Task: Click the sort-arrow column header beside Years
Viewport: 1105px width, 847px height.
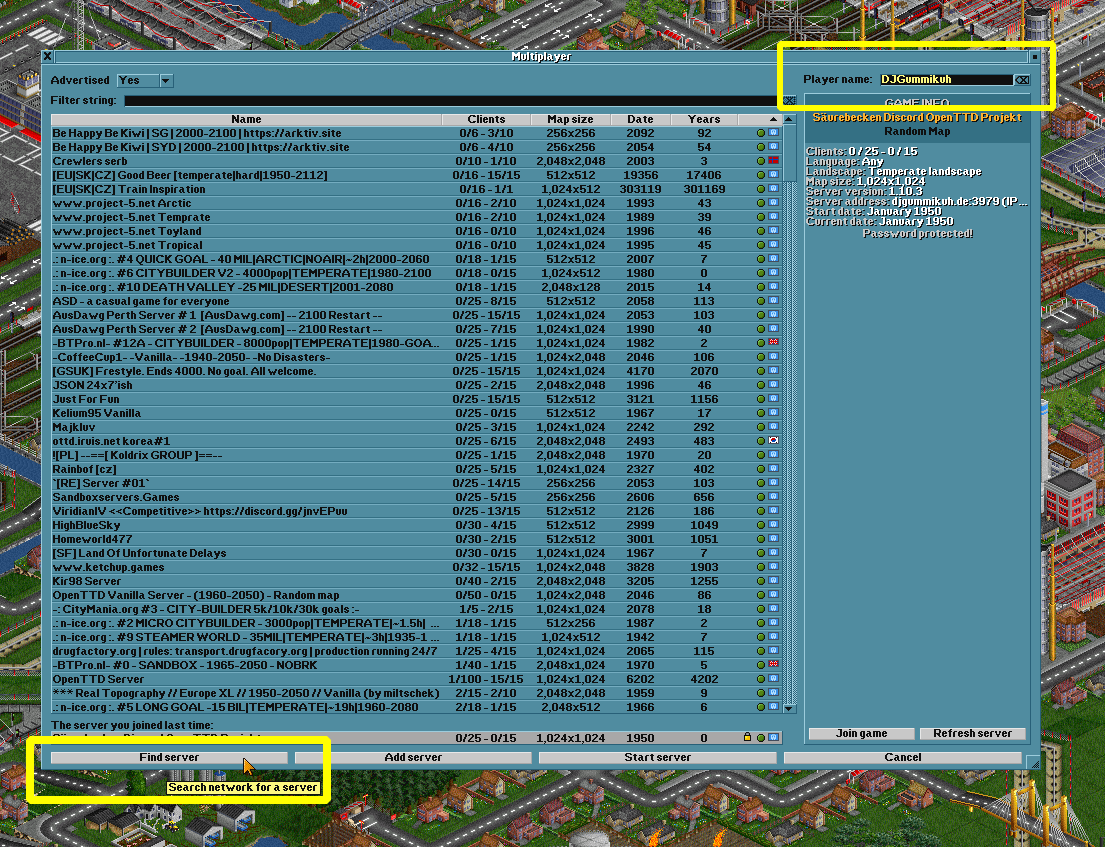Action: [x=760, y=120]
